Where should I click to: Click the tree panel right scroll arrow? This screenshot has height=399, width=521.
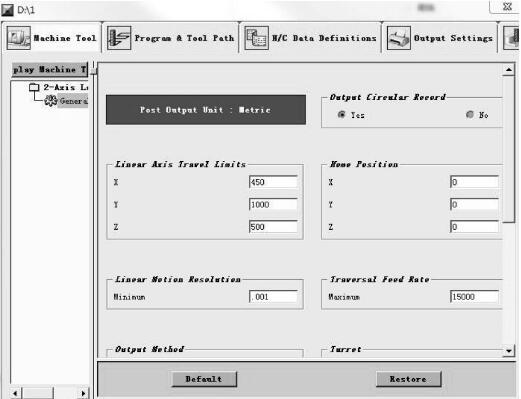(x=83, y=393)
